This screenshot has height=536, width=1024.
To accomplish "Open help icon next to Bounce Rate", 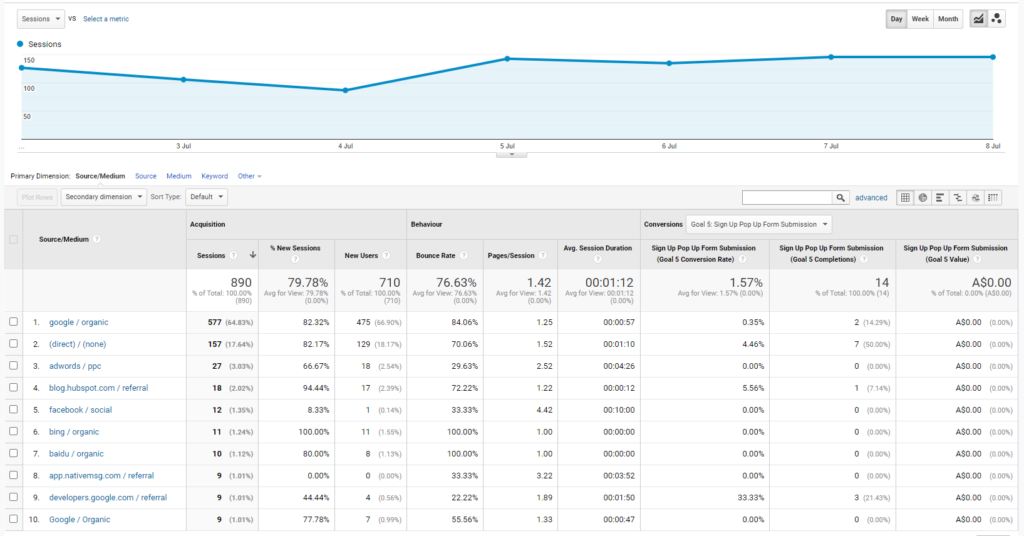I will pyautogui.click(x=463, y=255).
